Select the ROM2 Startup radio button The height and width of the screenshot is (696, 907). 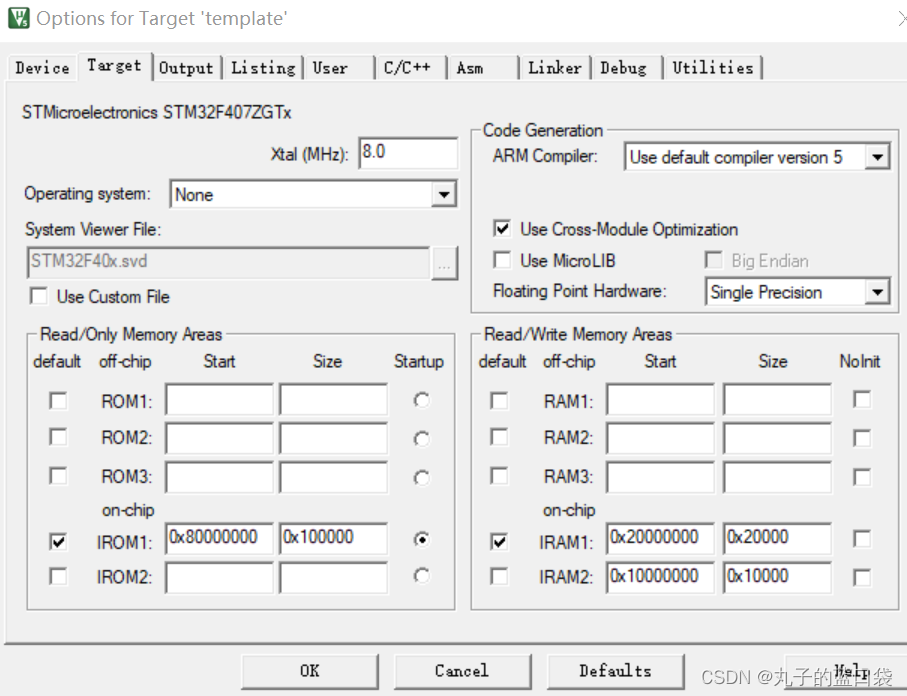pos(422,439)
